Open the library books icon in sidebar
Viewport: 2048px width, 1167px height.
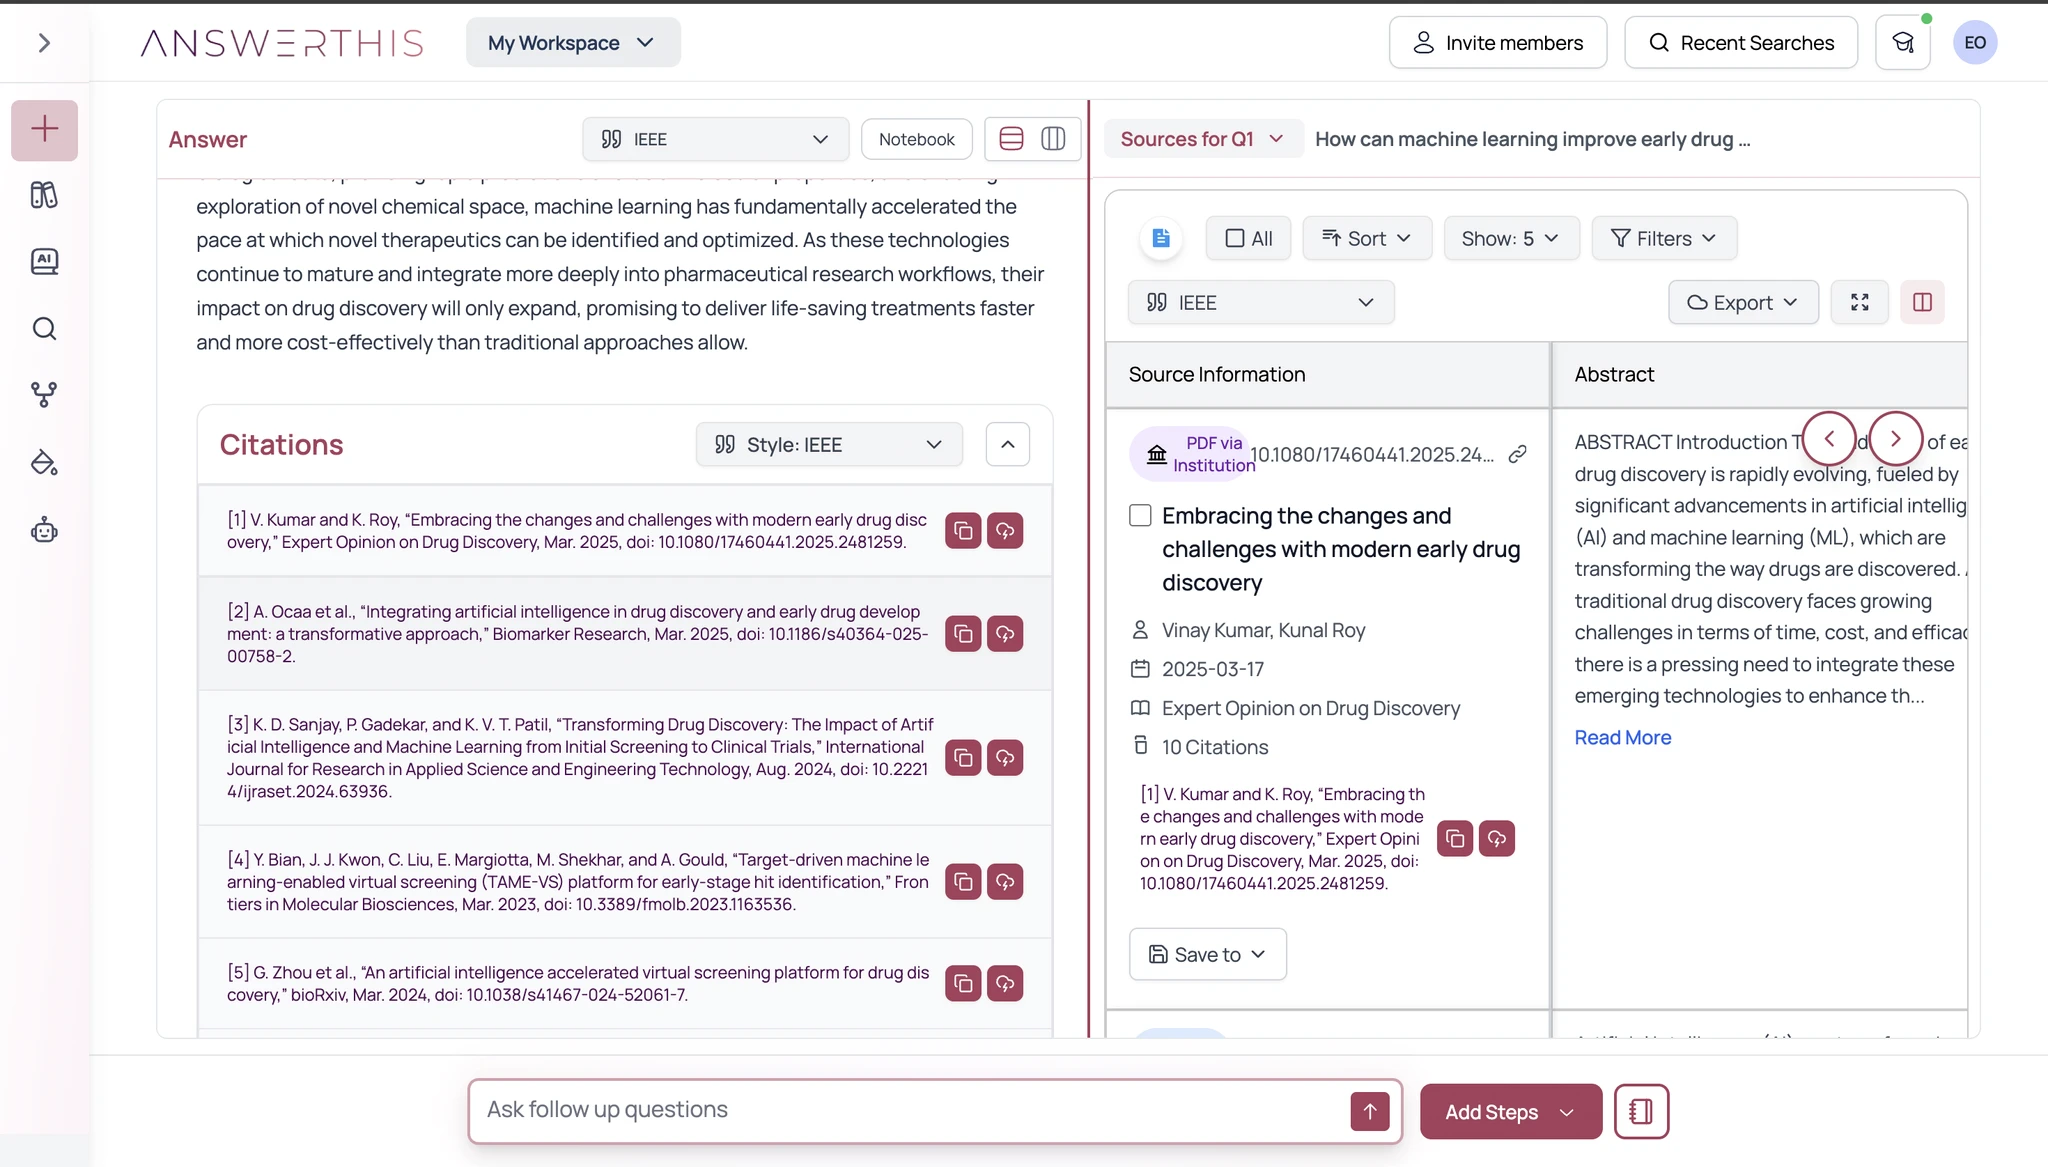click(44, 195)
